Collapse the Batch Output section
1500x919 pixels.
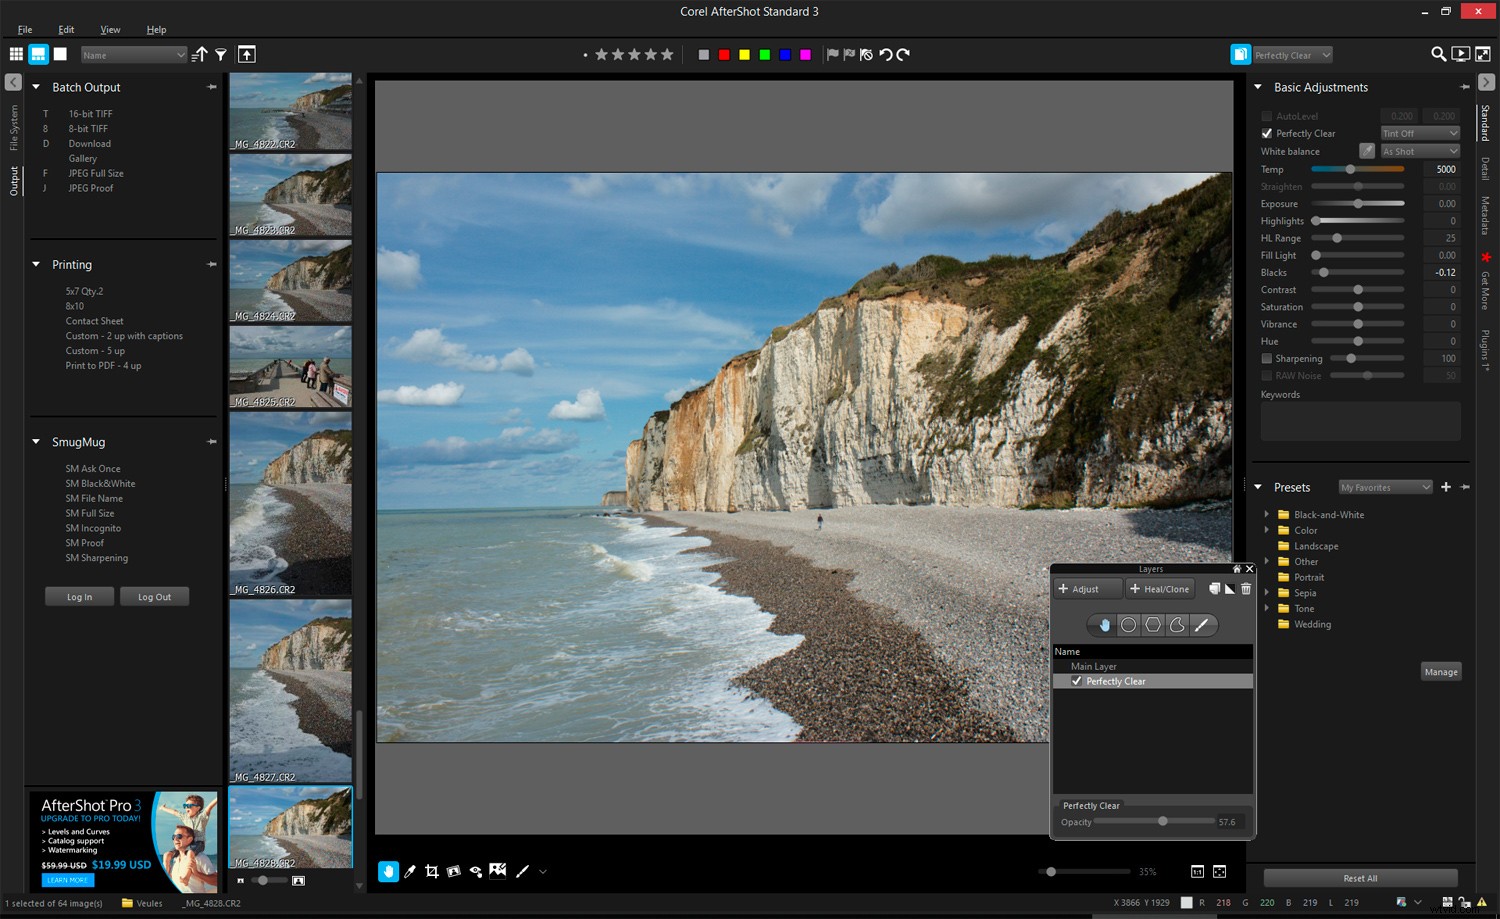click(x=36, y=87)
